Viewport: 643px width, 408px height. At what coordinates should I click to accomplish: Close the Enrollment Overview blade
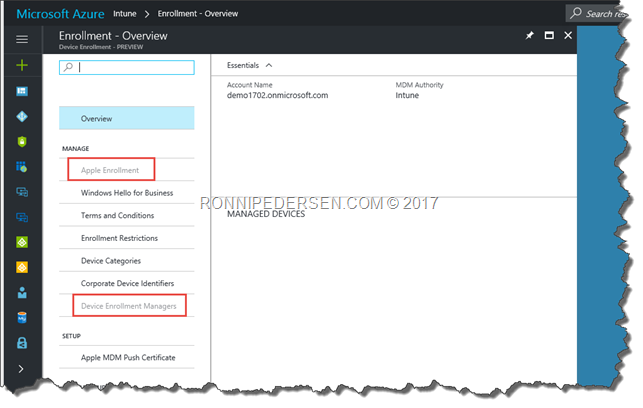pyautogui.click(x=568, y=36)
